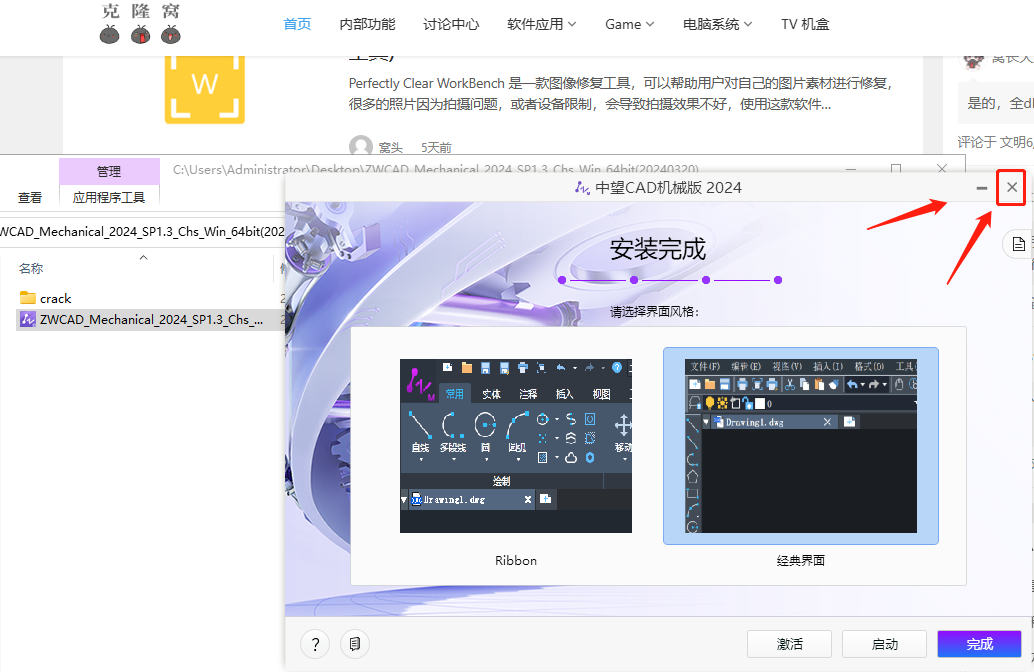This screenshot has height=672, width=1034.
Task: Open the help question mark icon
Action: pyautogui.click(x=315, y=644)
